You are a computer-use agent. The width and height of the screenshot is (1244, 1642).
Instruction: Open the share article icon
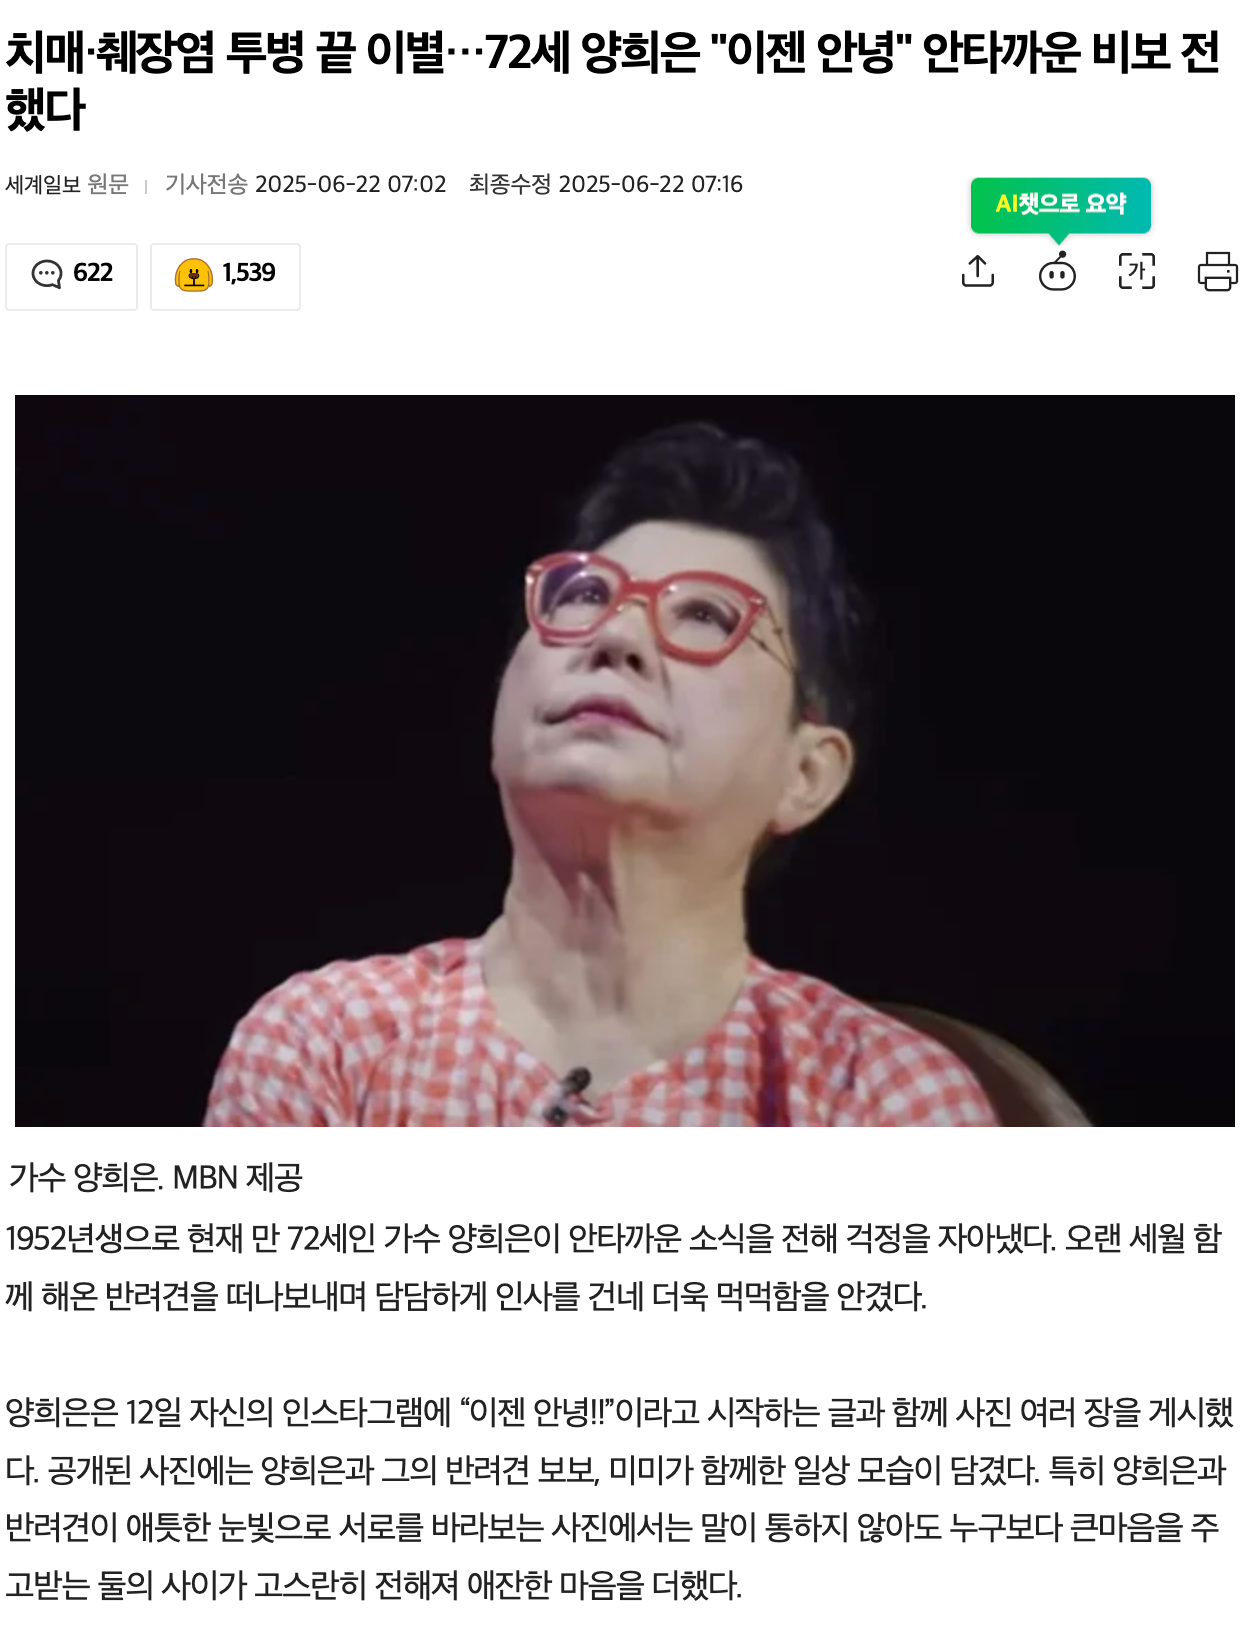click(977, 271)
